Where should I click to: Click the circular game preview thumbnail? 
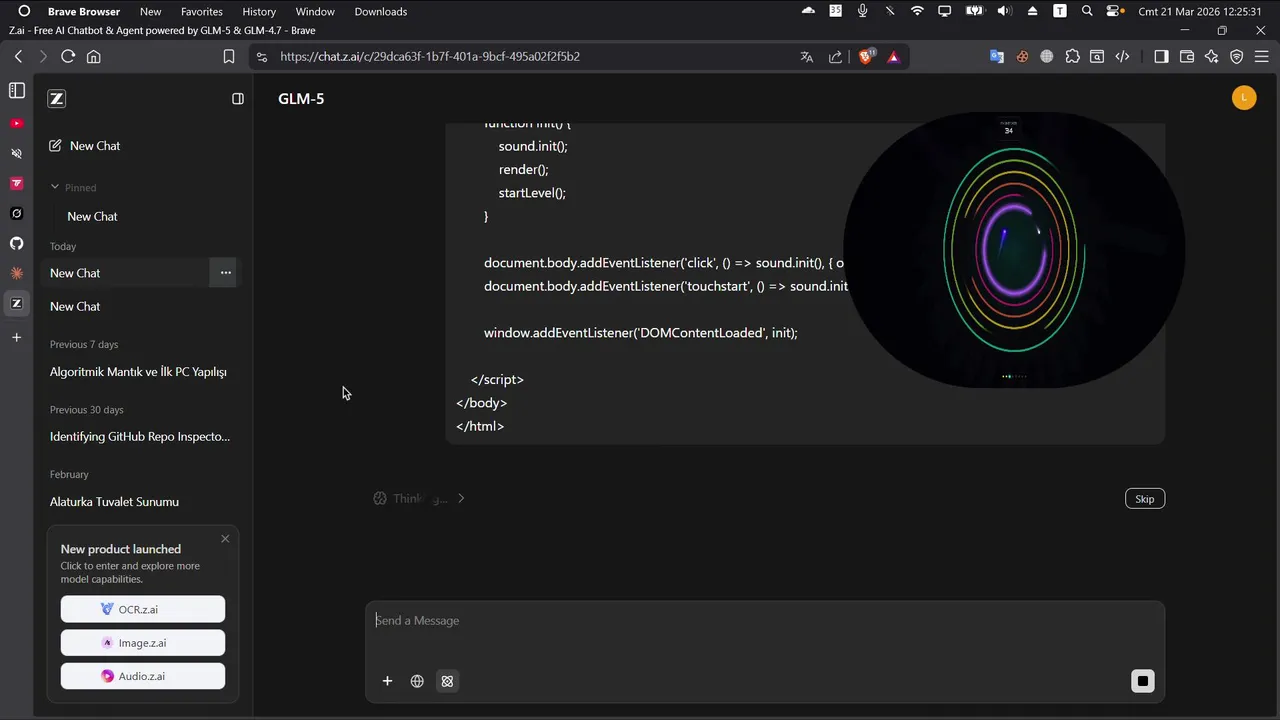pos(1014,249)
